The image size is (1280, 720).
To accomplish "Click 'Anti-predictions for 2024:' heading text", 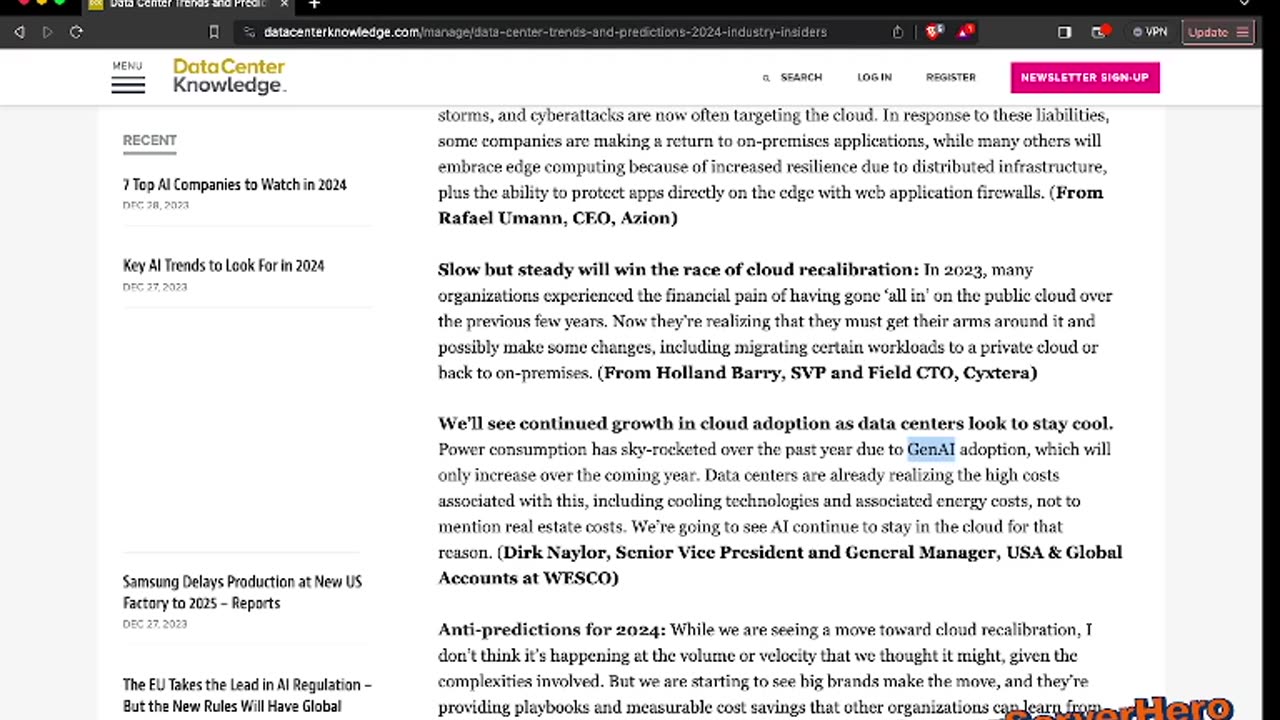I will 551,630.
